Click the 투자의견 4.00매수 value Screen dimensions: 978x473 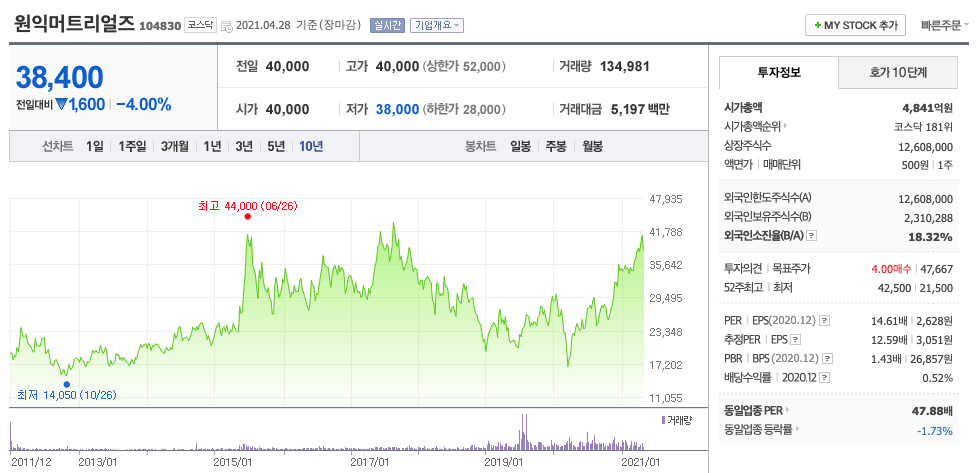pos(891,269)
